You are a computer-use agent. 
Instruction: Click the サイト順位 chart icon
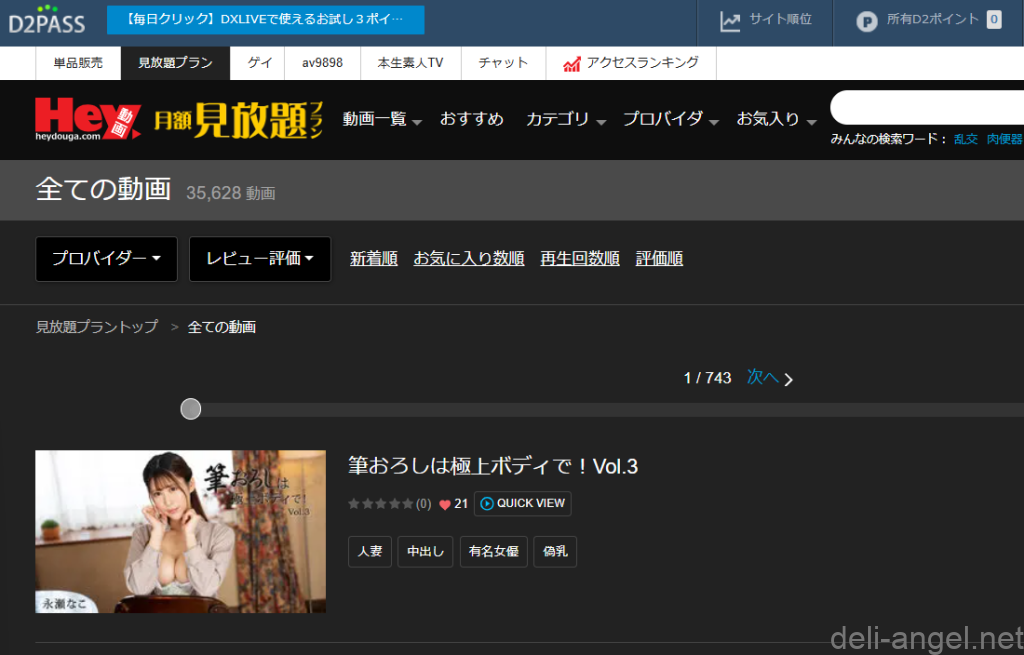[x=731, y=20]
